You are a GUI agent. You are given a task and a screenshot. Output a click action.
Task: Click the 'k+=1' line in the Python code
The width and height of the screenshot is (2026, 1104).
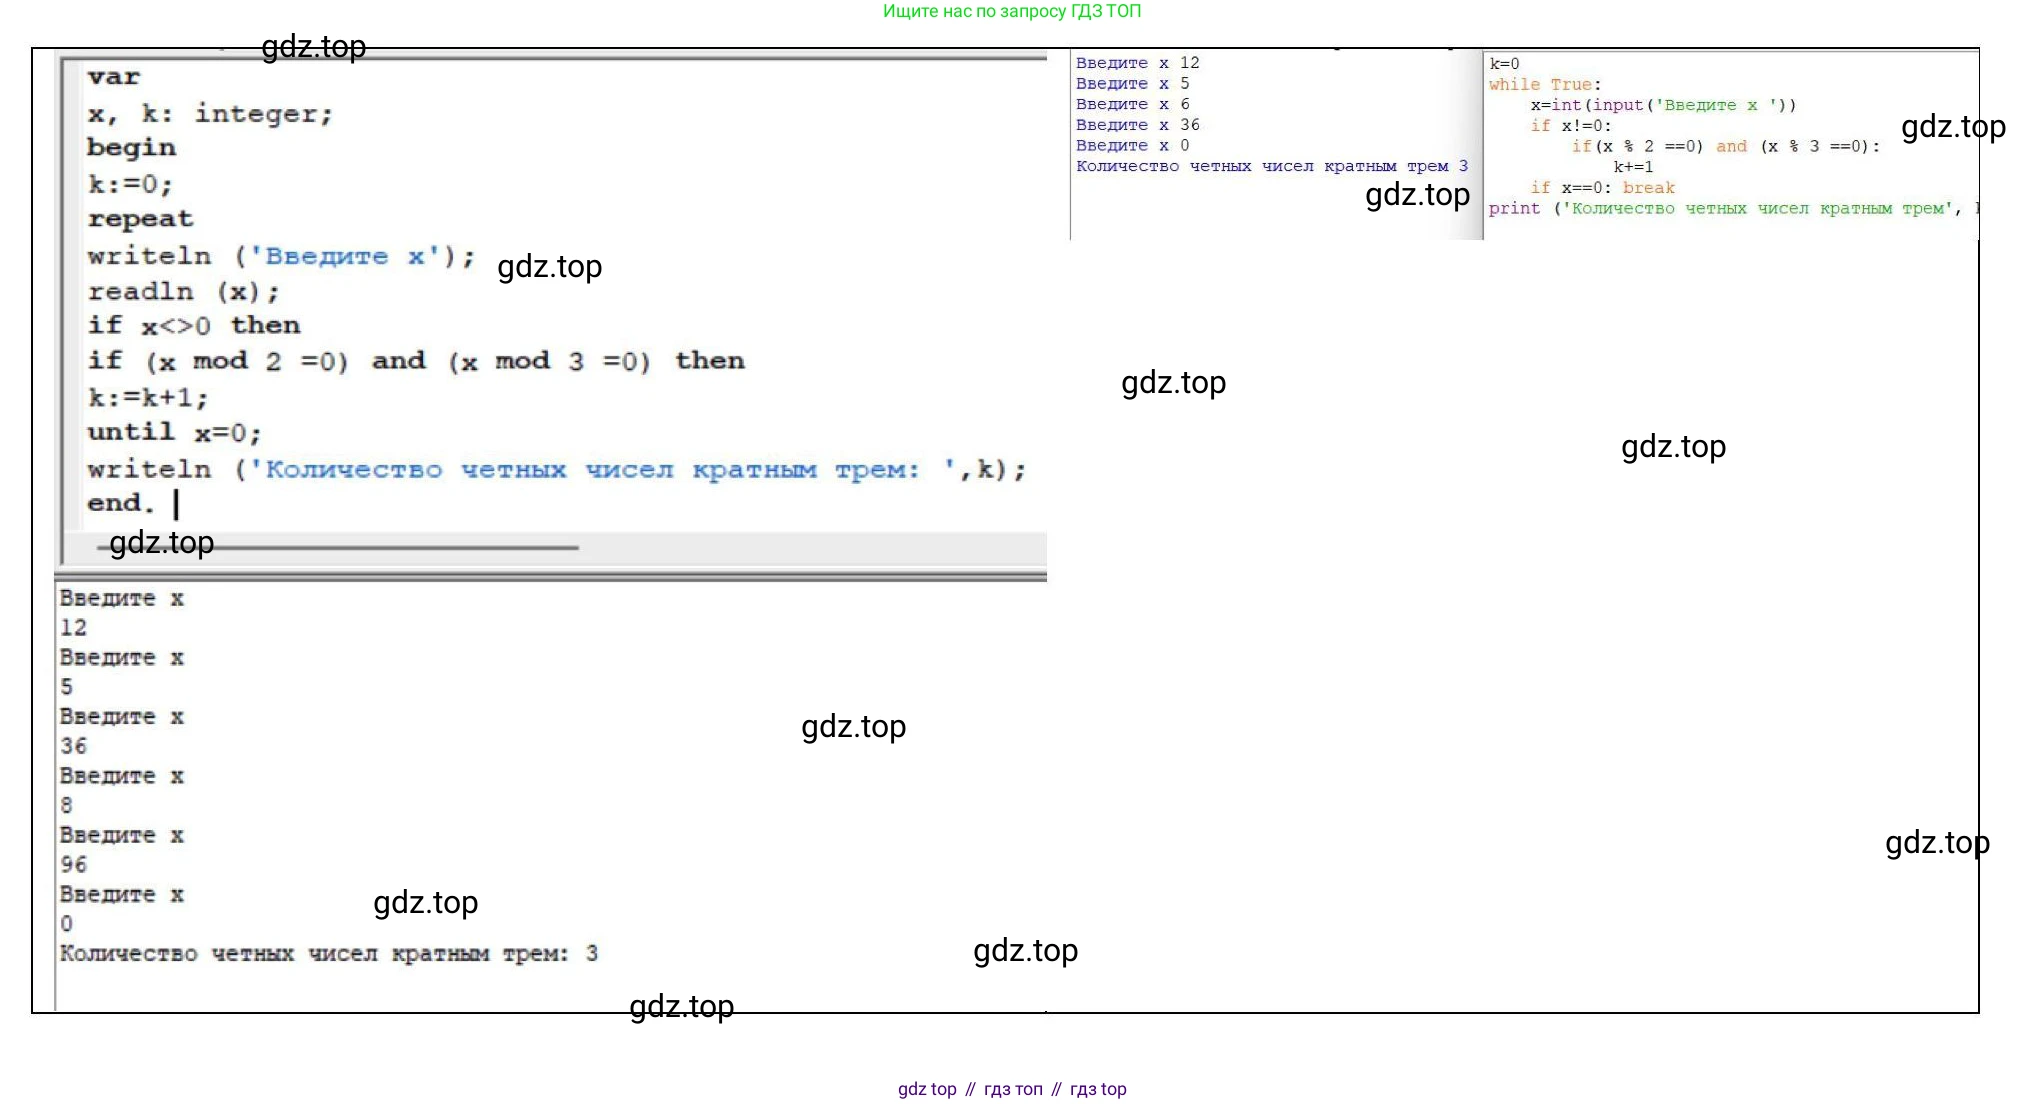1632,167
